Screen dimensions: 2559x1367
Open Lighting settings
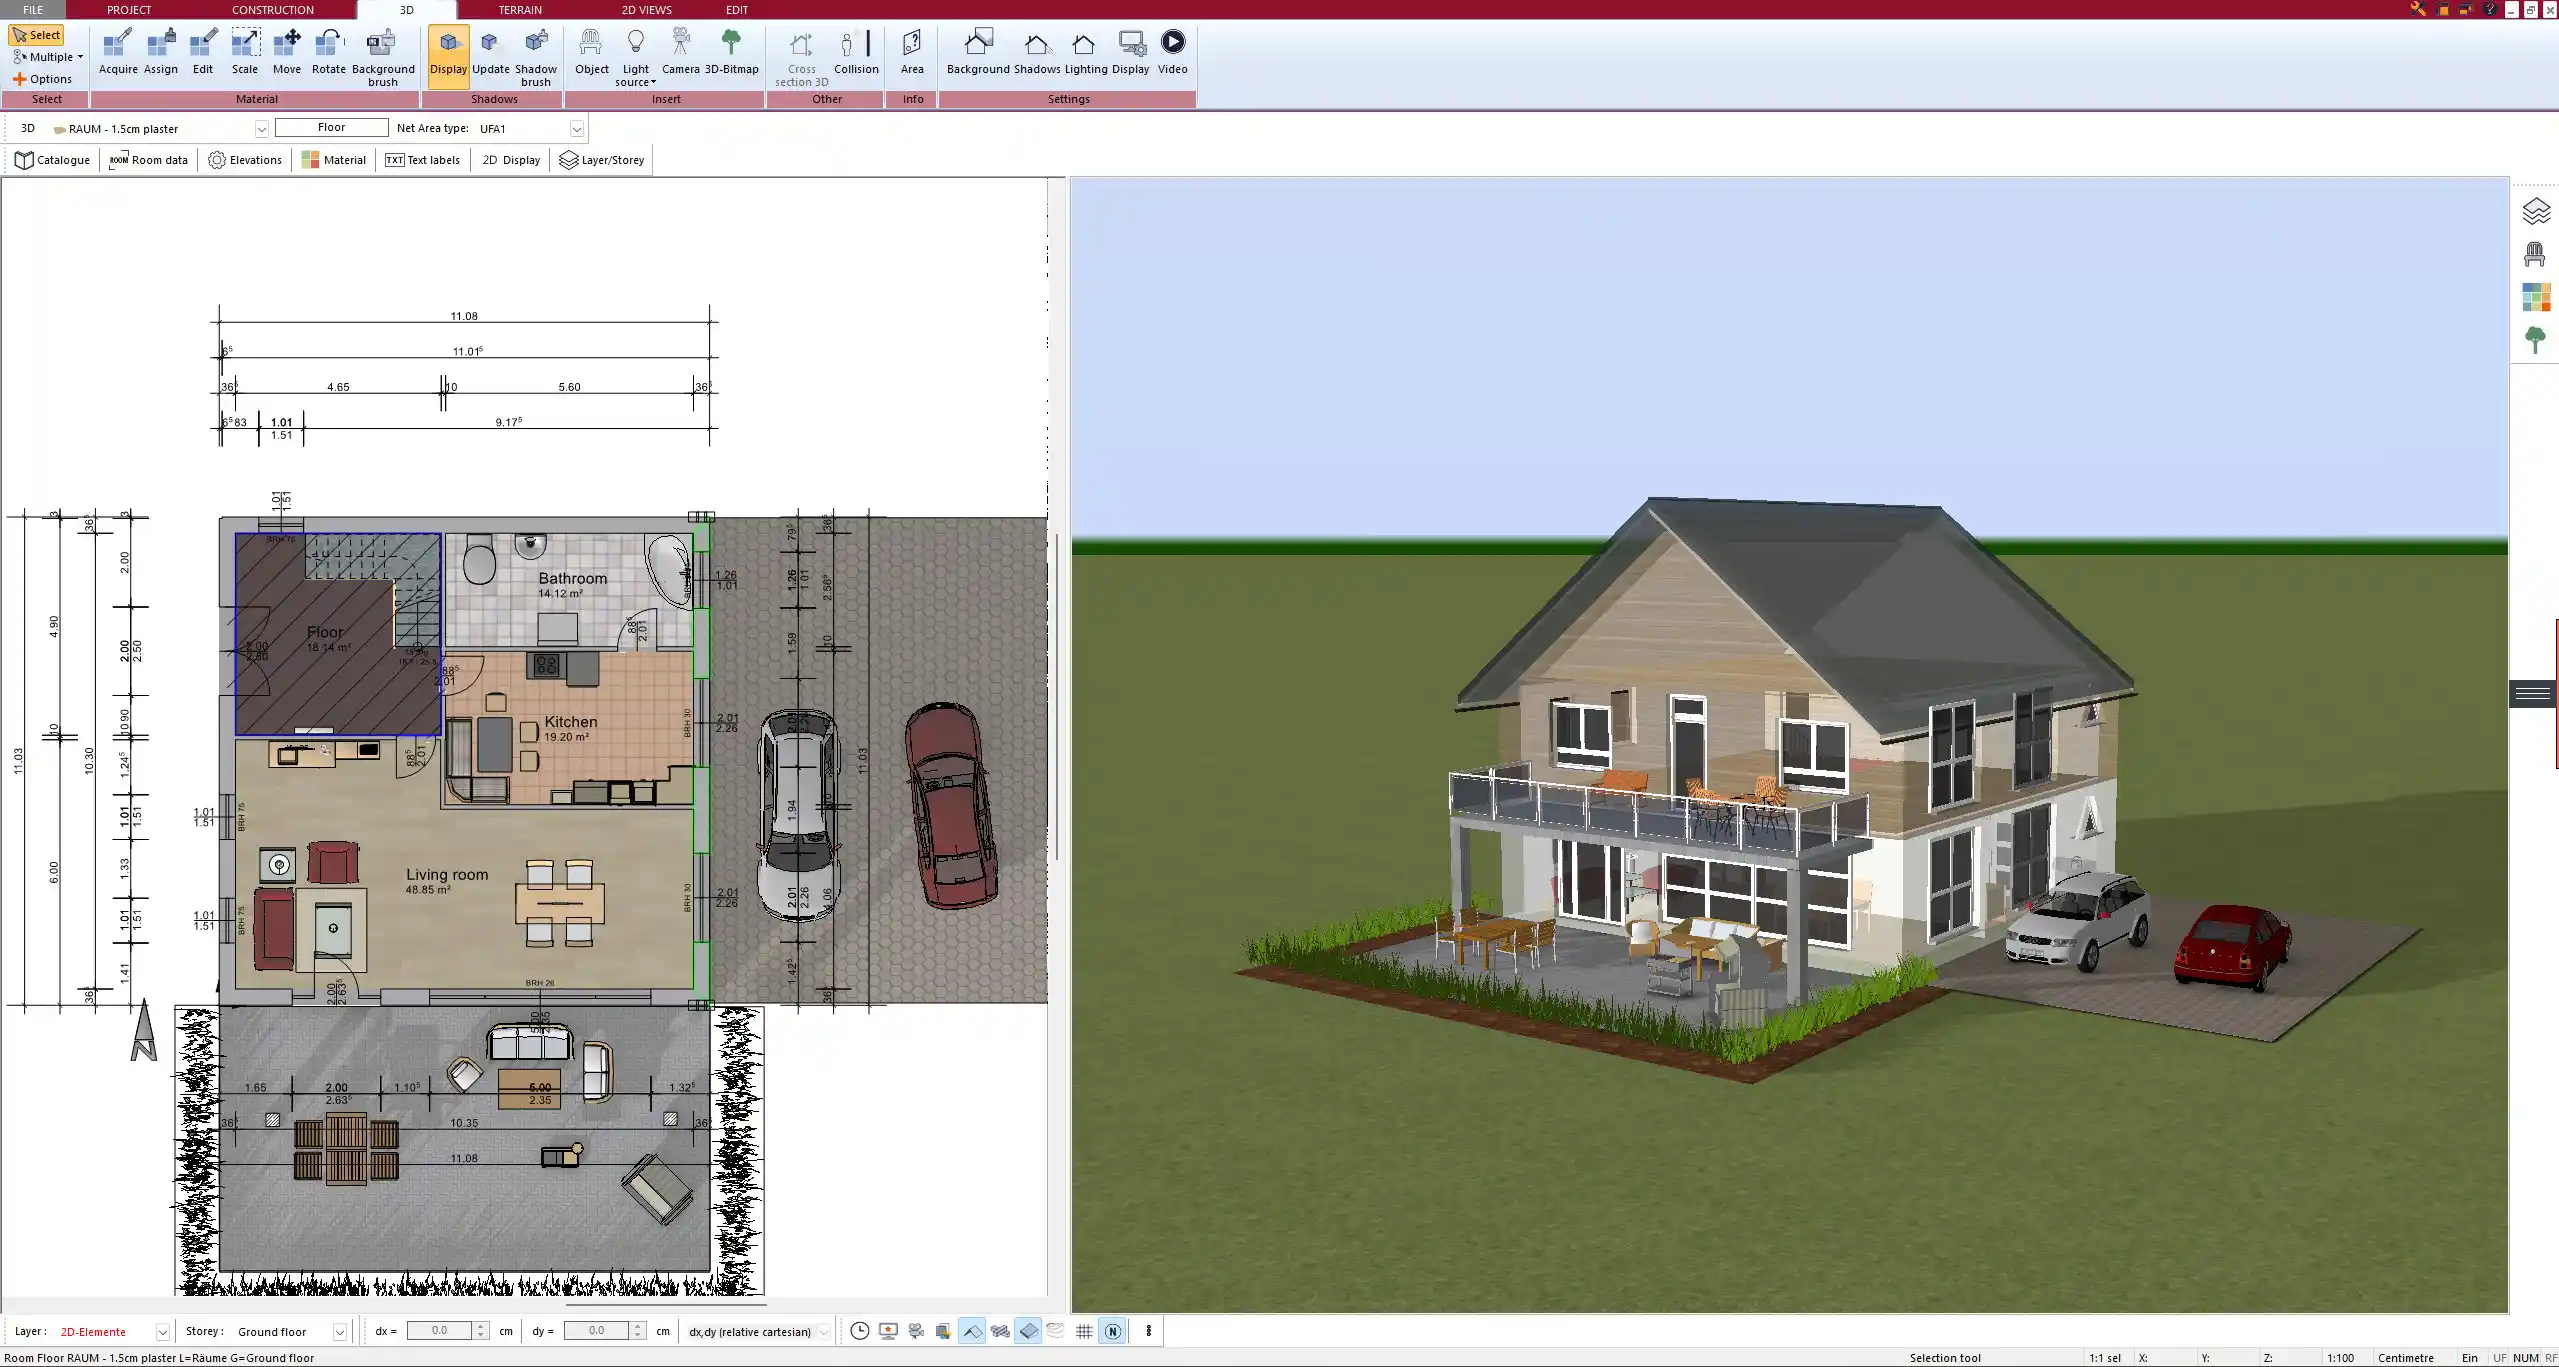[1085, 53]
